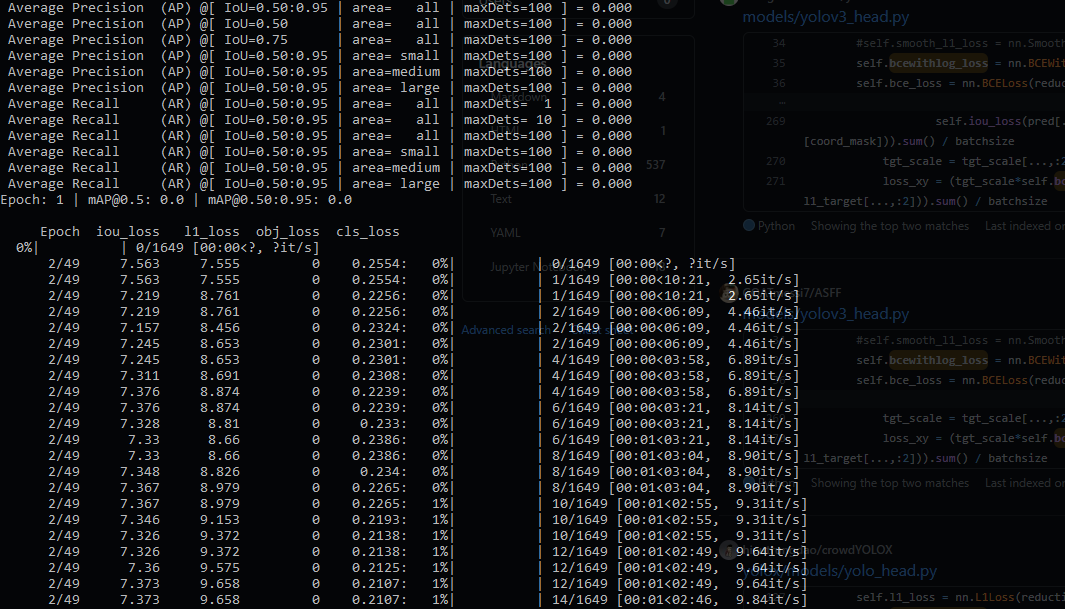1065x609 pixels.
Task: Open the yolox/models/yolo_head.py file link
Action: click(840, 571)
